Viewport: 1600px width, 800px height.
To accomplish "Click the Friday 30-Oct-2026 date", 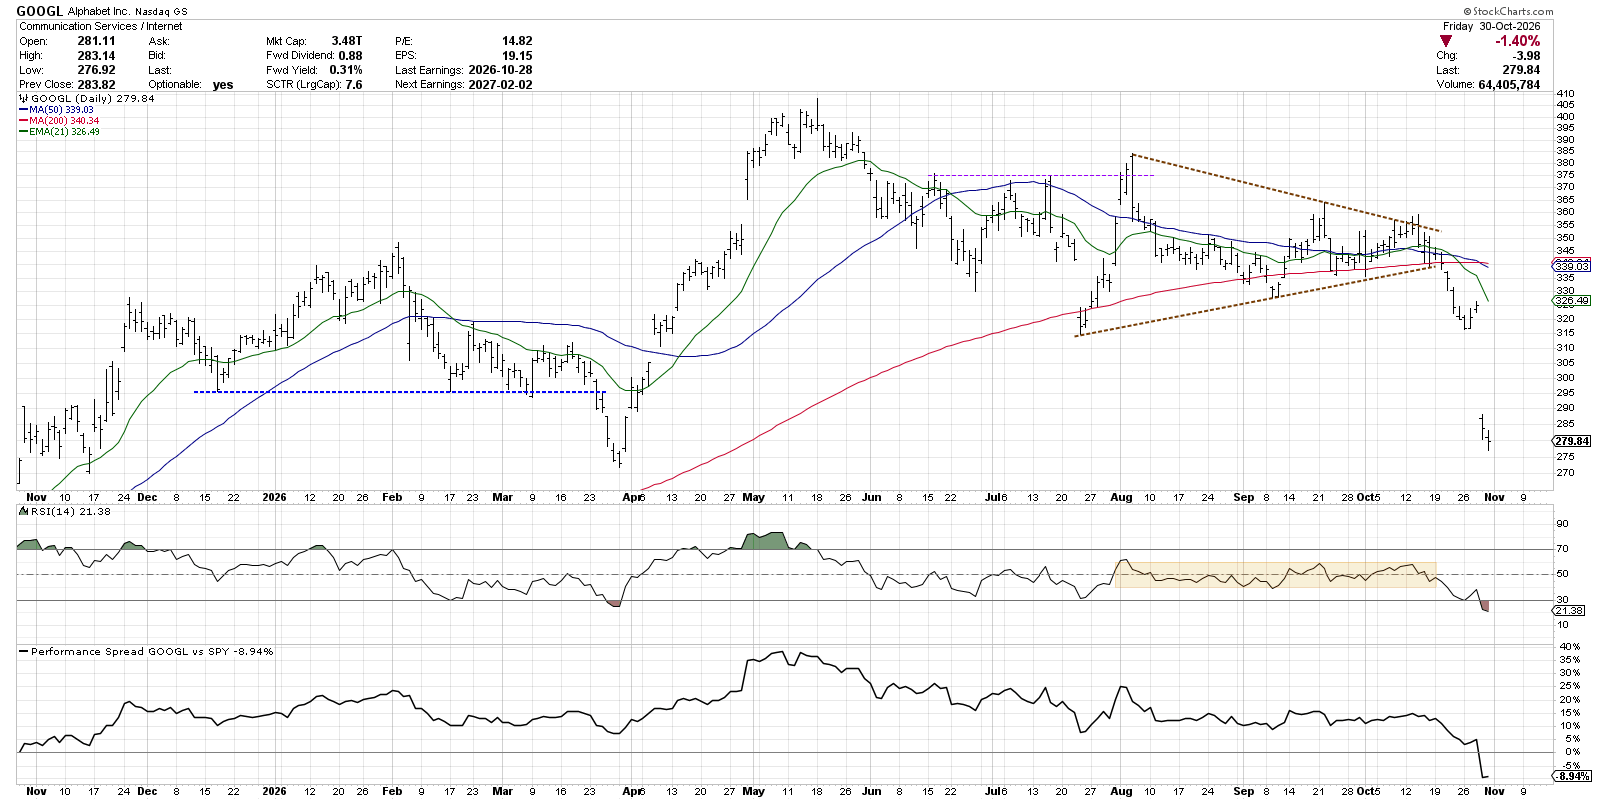I will (1491, 27).
